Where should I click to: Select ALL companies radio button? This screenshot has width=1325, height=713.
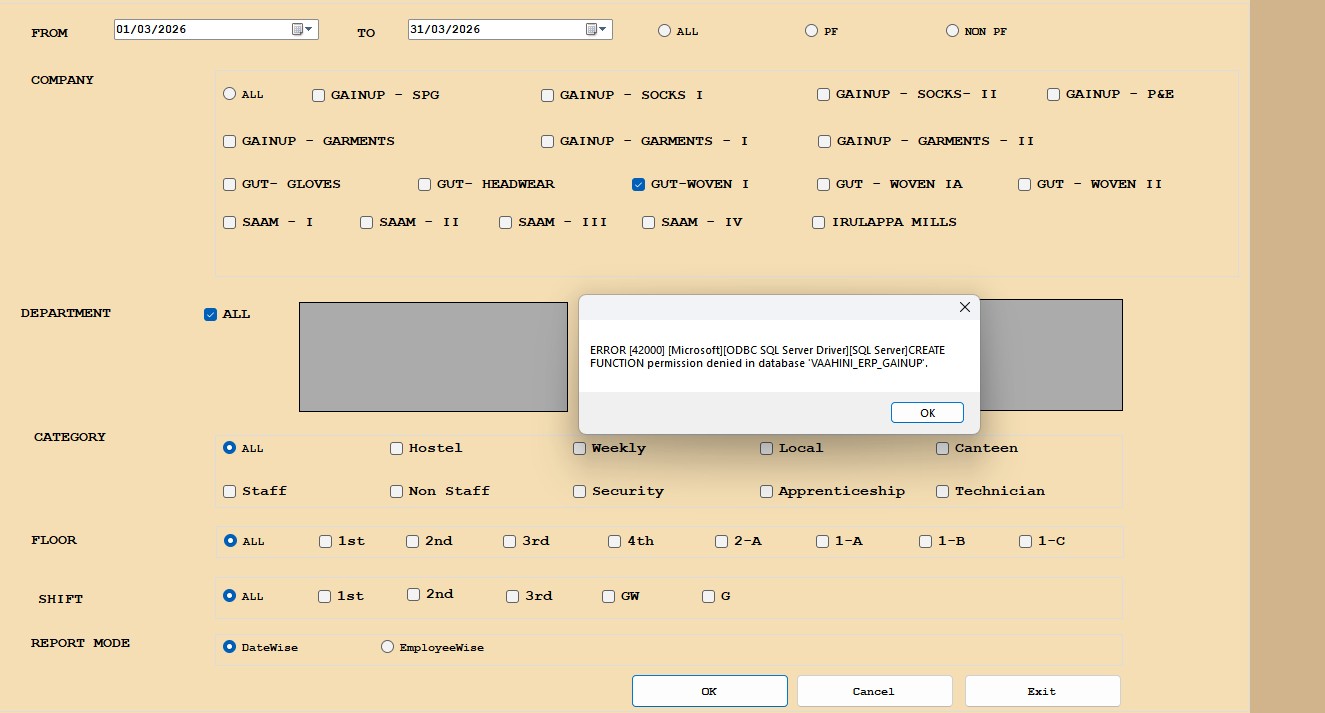click(x=229, y=94)
